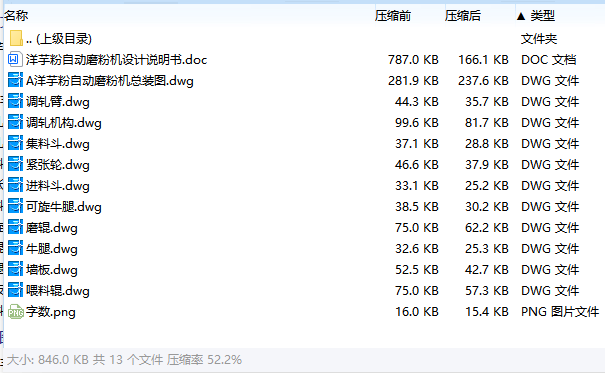Click the 99.6 KB size value
The image size is (605, 373).
click(x=417, y=123)
